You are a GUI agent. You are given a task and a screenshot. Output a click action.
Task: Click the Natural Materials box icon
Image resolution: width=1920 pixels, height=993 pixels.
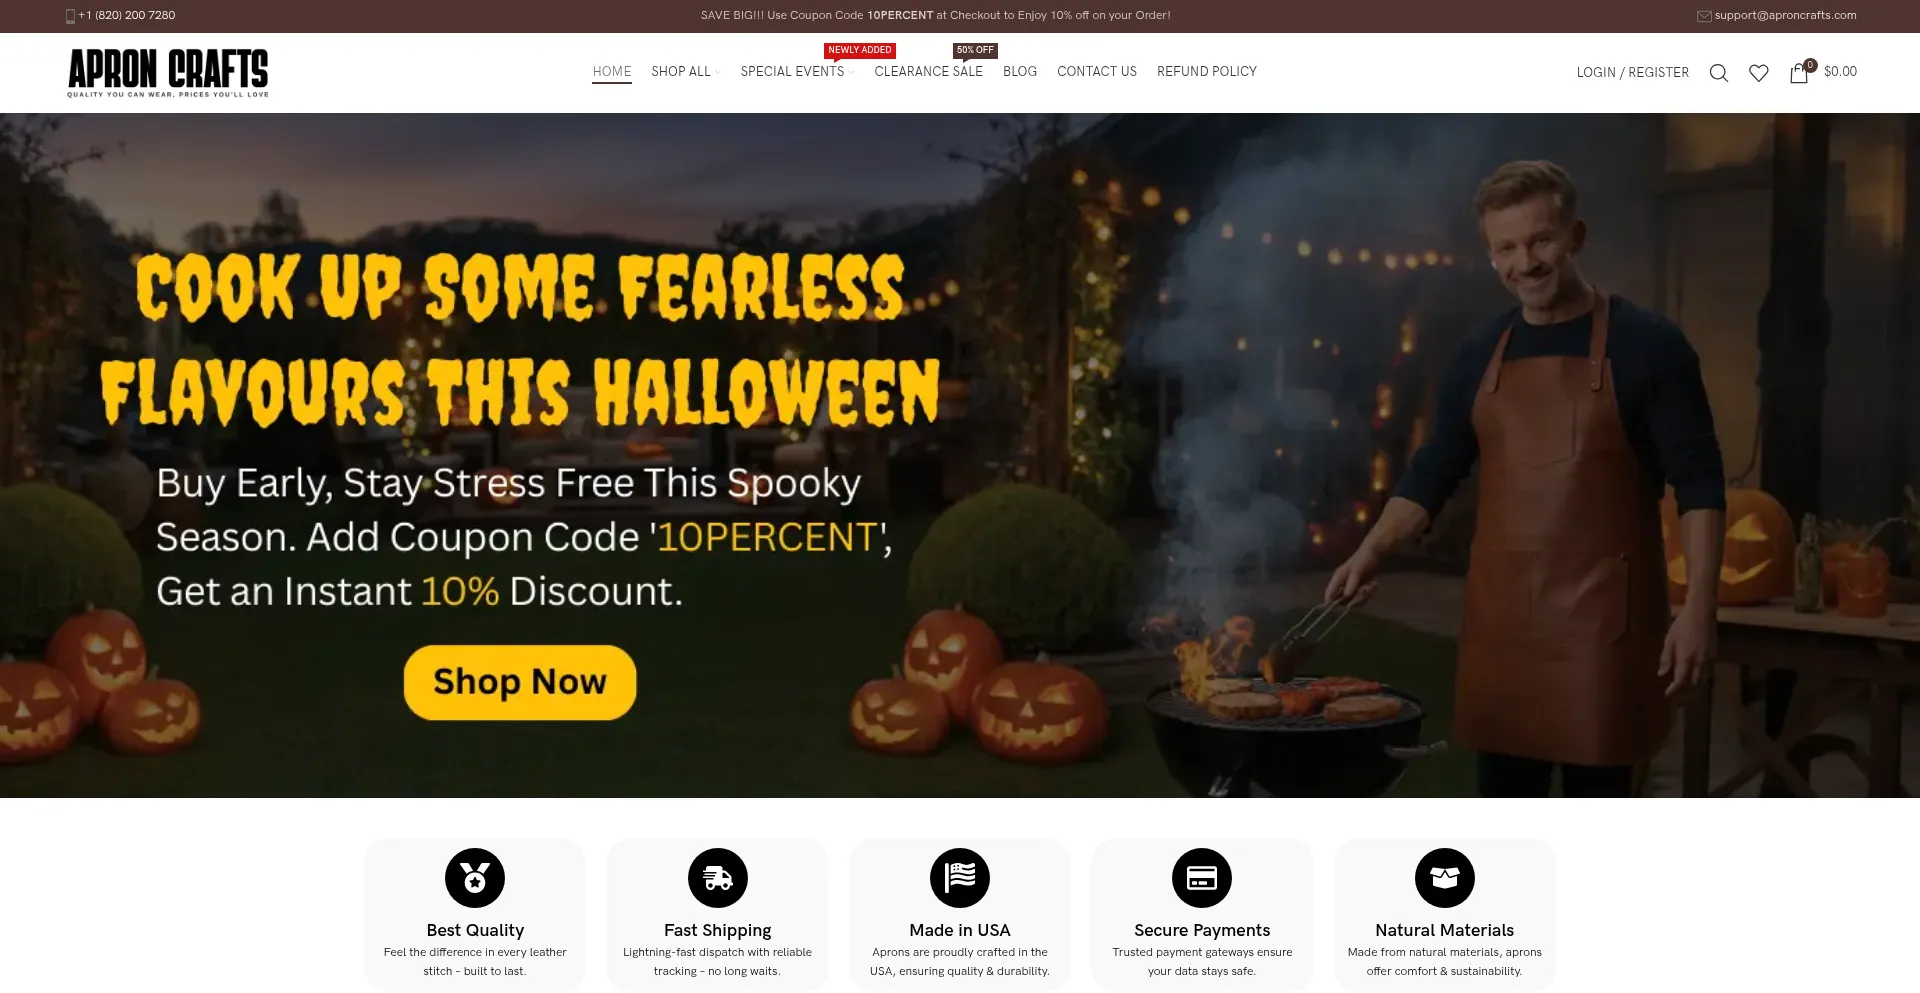tap(1445, 878)
